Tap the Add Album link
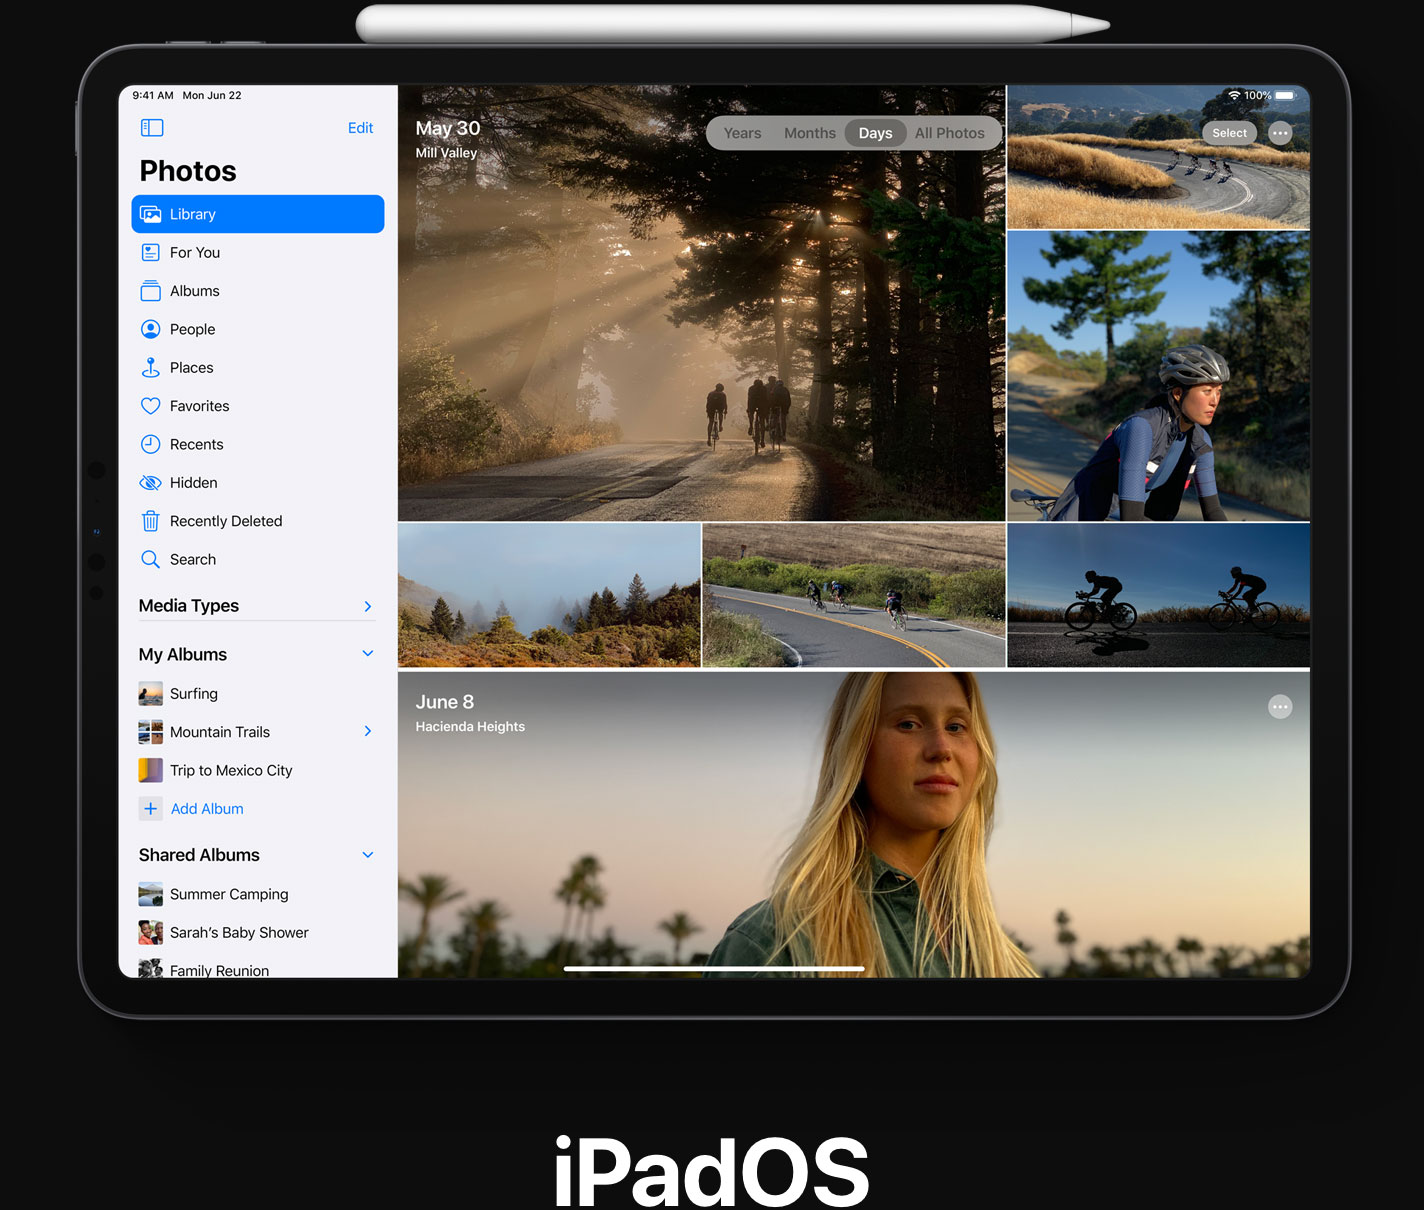 pyautogui.click(x=207, y=809)
